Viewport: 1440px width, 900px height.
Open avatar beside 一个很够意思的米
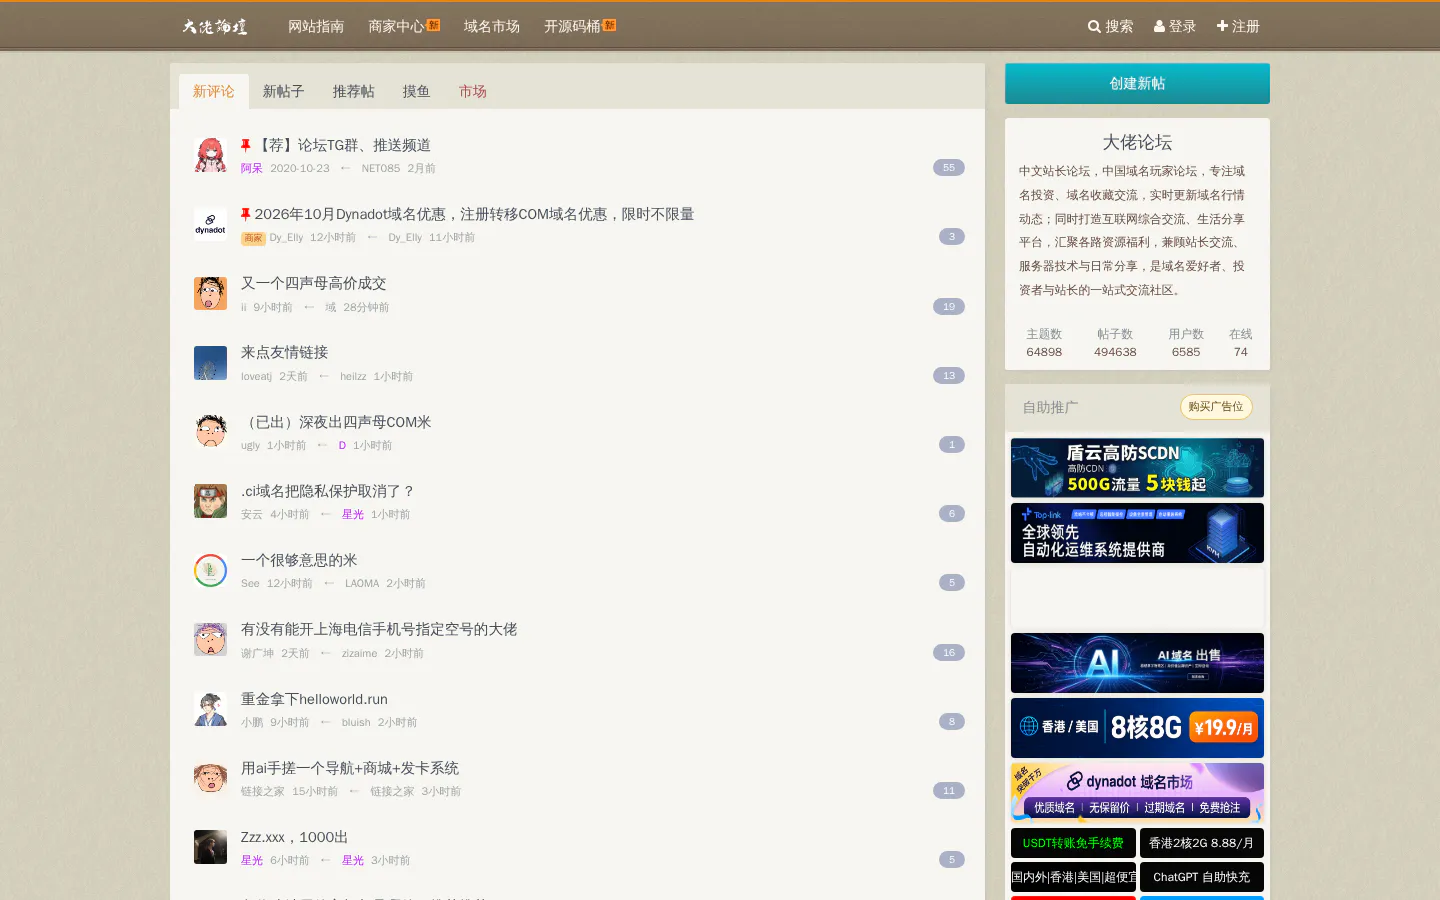(x=210, y=570)
